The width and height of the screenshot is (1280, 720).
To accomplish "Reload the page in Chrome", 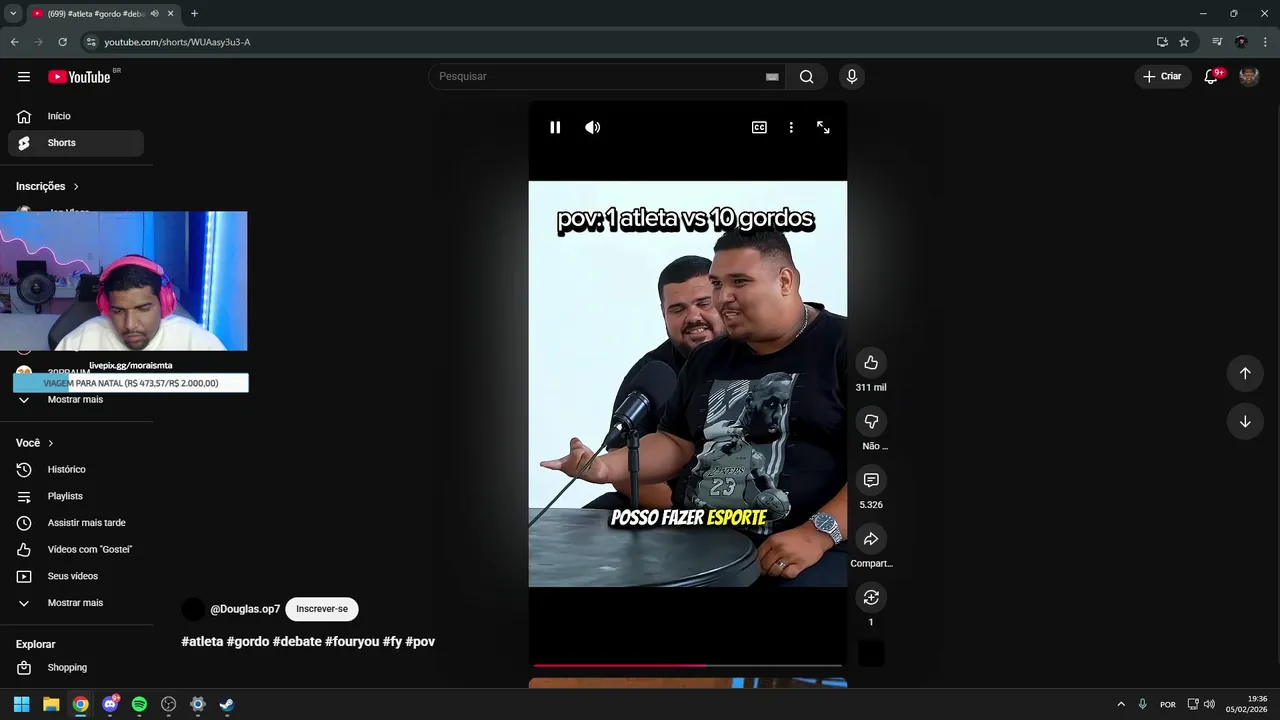I will (62, 42).
